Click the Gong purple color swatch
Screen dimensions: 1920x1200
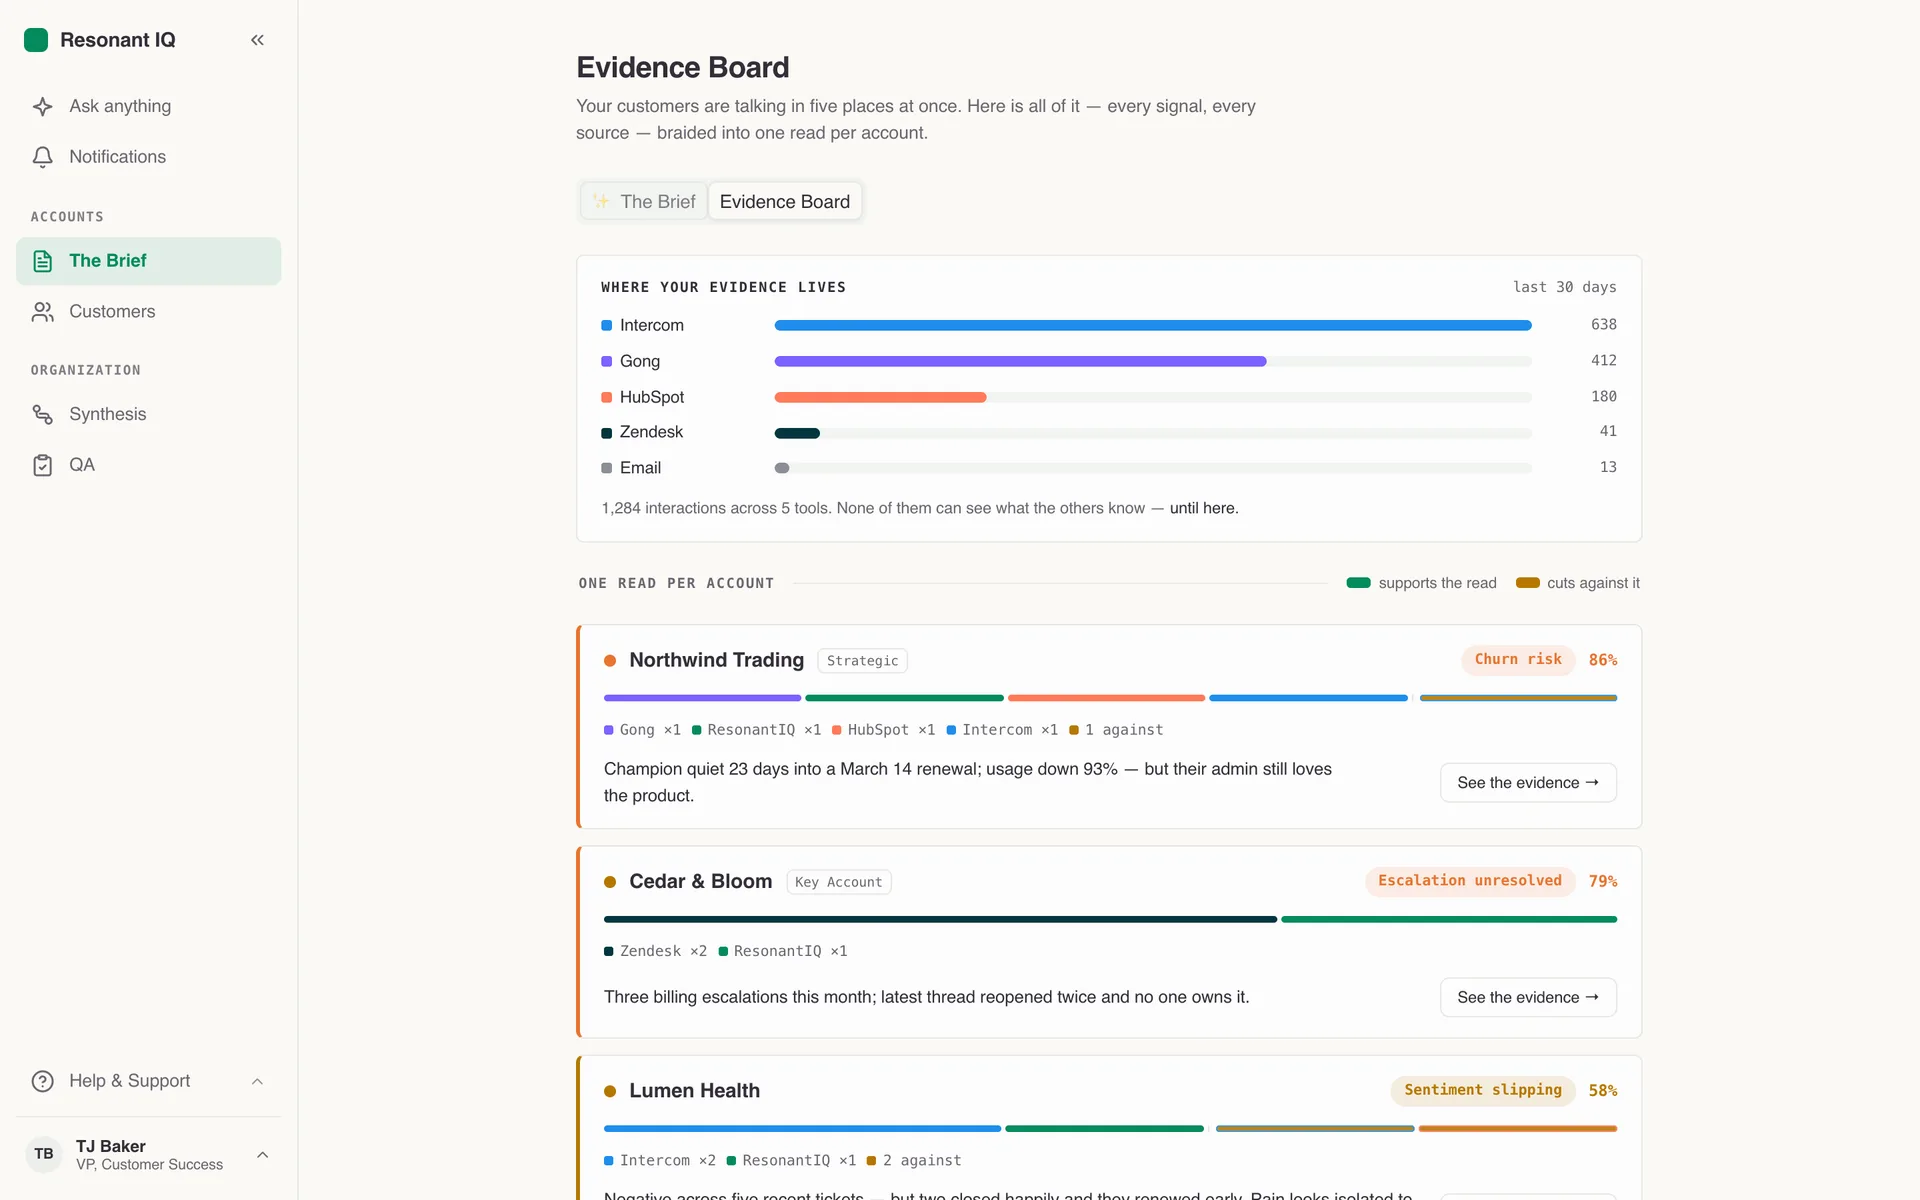[606, 361]
